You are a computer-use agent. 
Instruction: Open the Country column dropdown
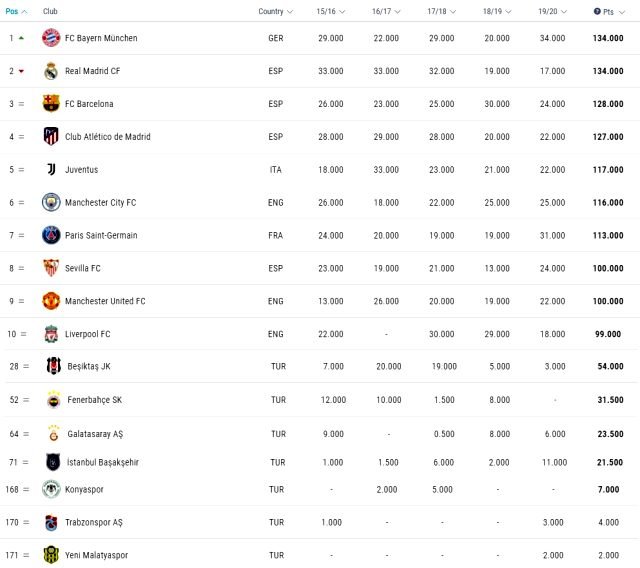[x=275, y=12]
